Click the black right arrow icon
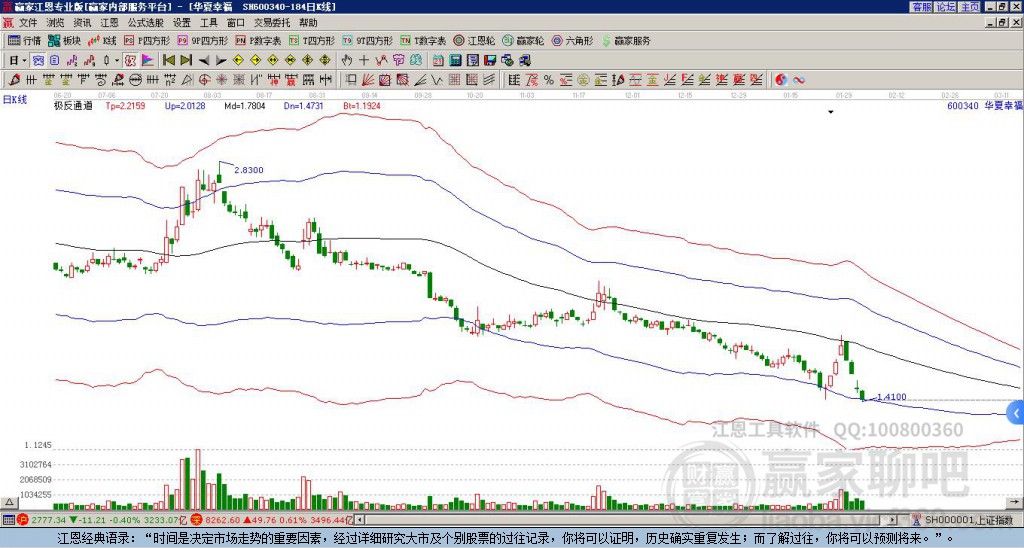This screenshot has width=1024, height=548. pos(221,60)
